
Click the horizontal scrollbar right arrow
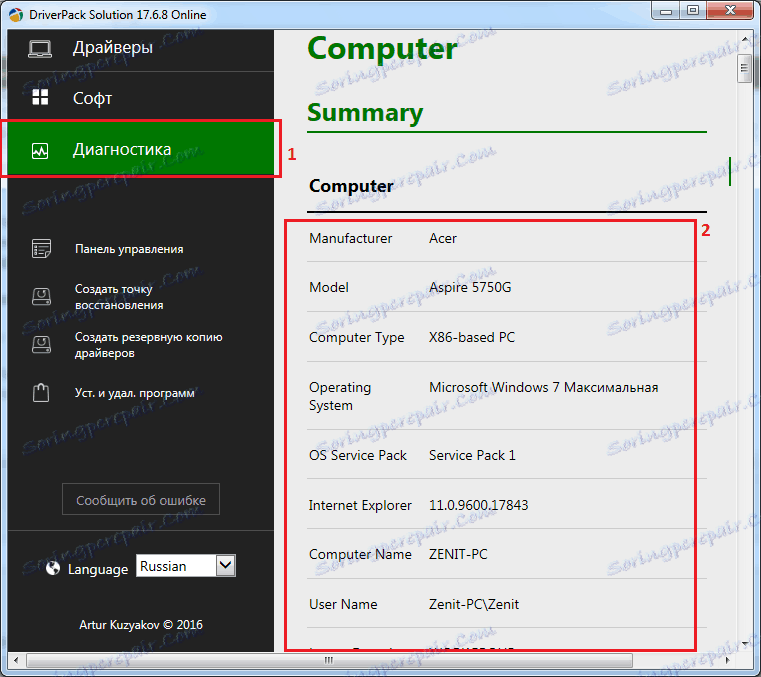pos(728,660)
